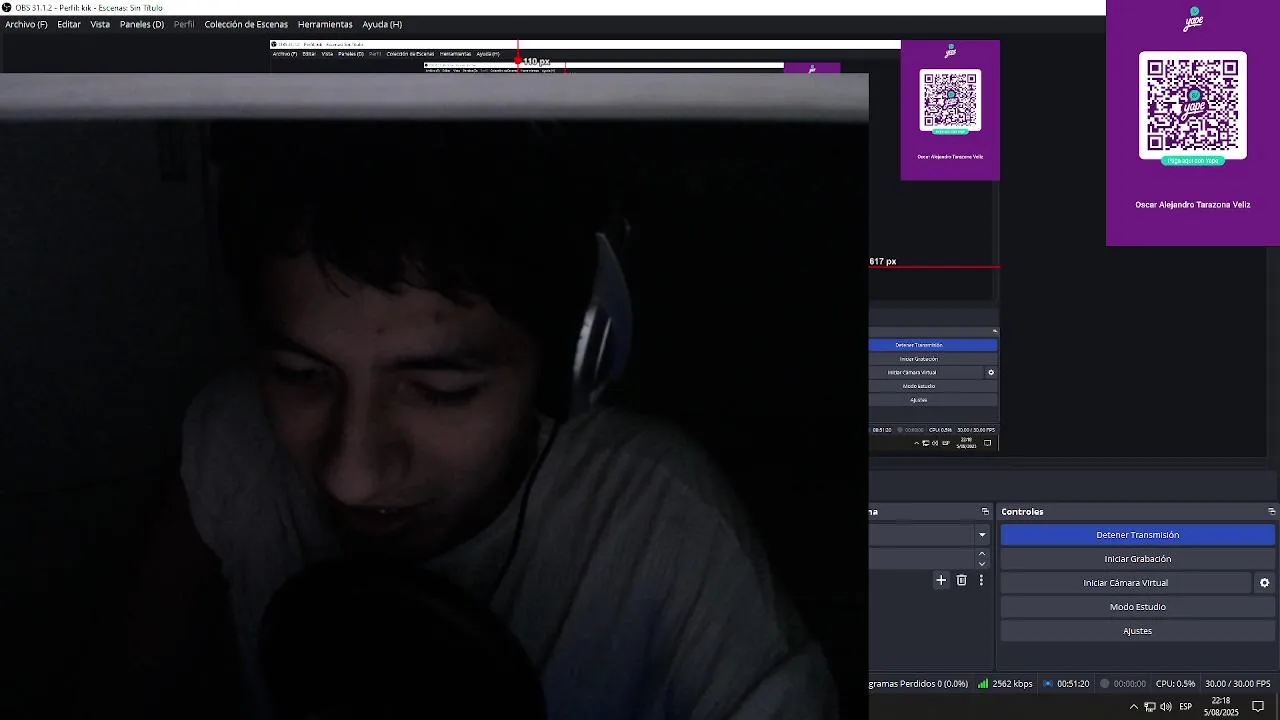
Task: Click the Detener Transmisión button
Action: coord(1137,535)
